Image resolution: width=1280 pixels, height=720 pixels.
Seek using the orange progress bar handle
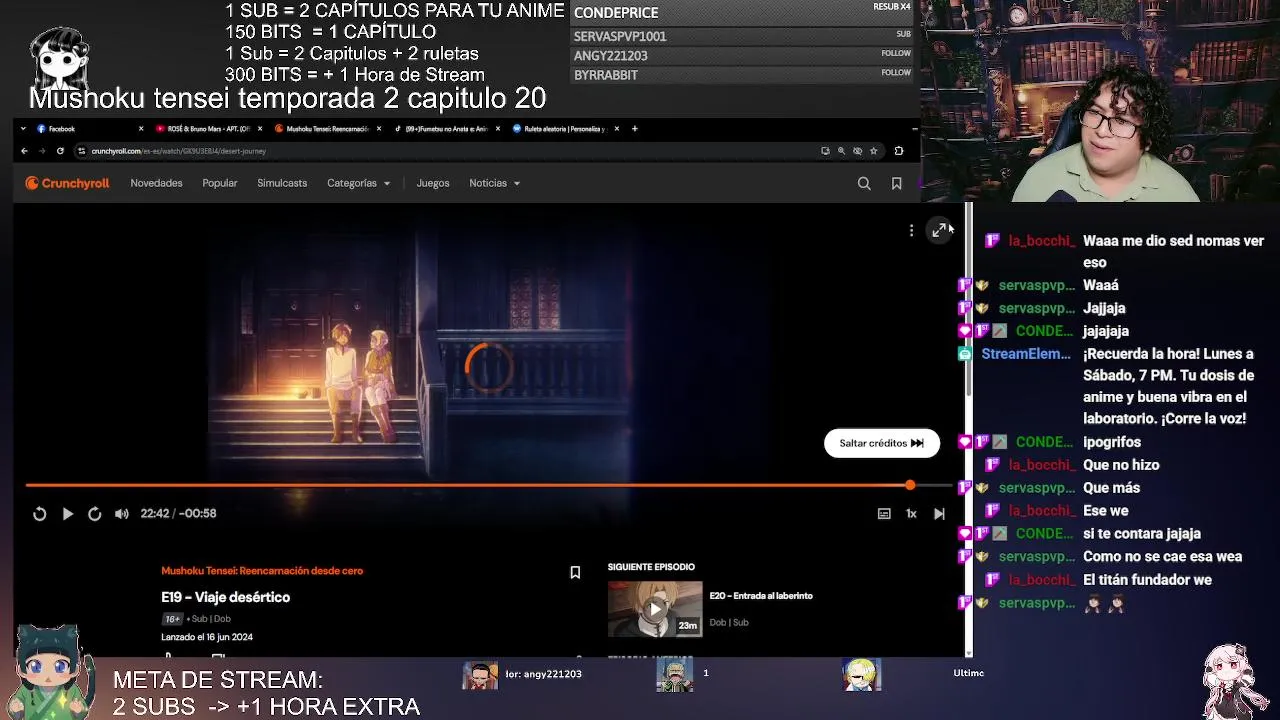point(910,485)
